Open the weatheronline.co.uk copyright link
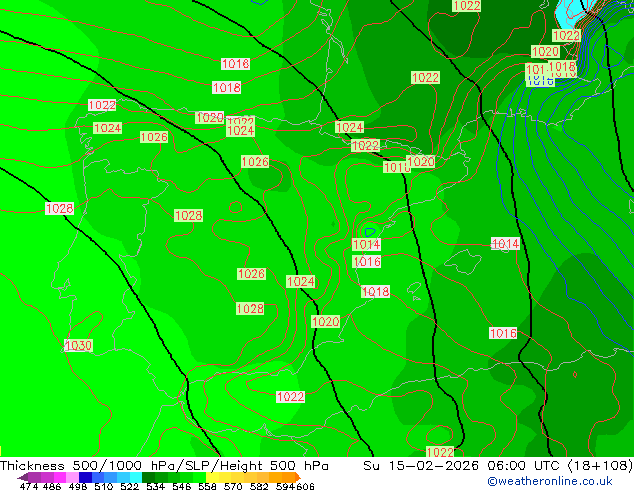This screenshot has width=634, height=490. coord(550,481)
